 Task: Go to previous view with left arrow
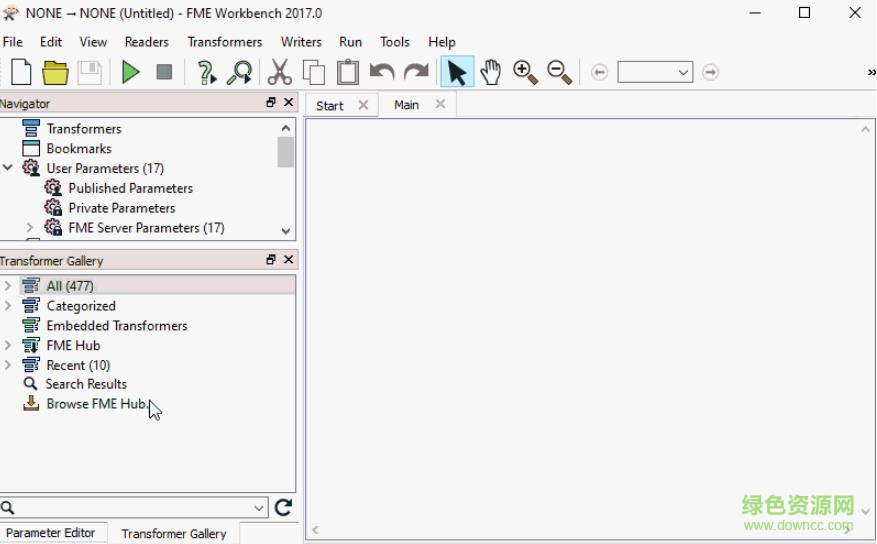[x=599, y=72]
